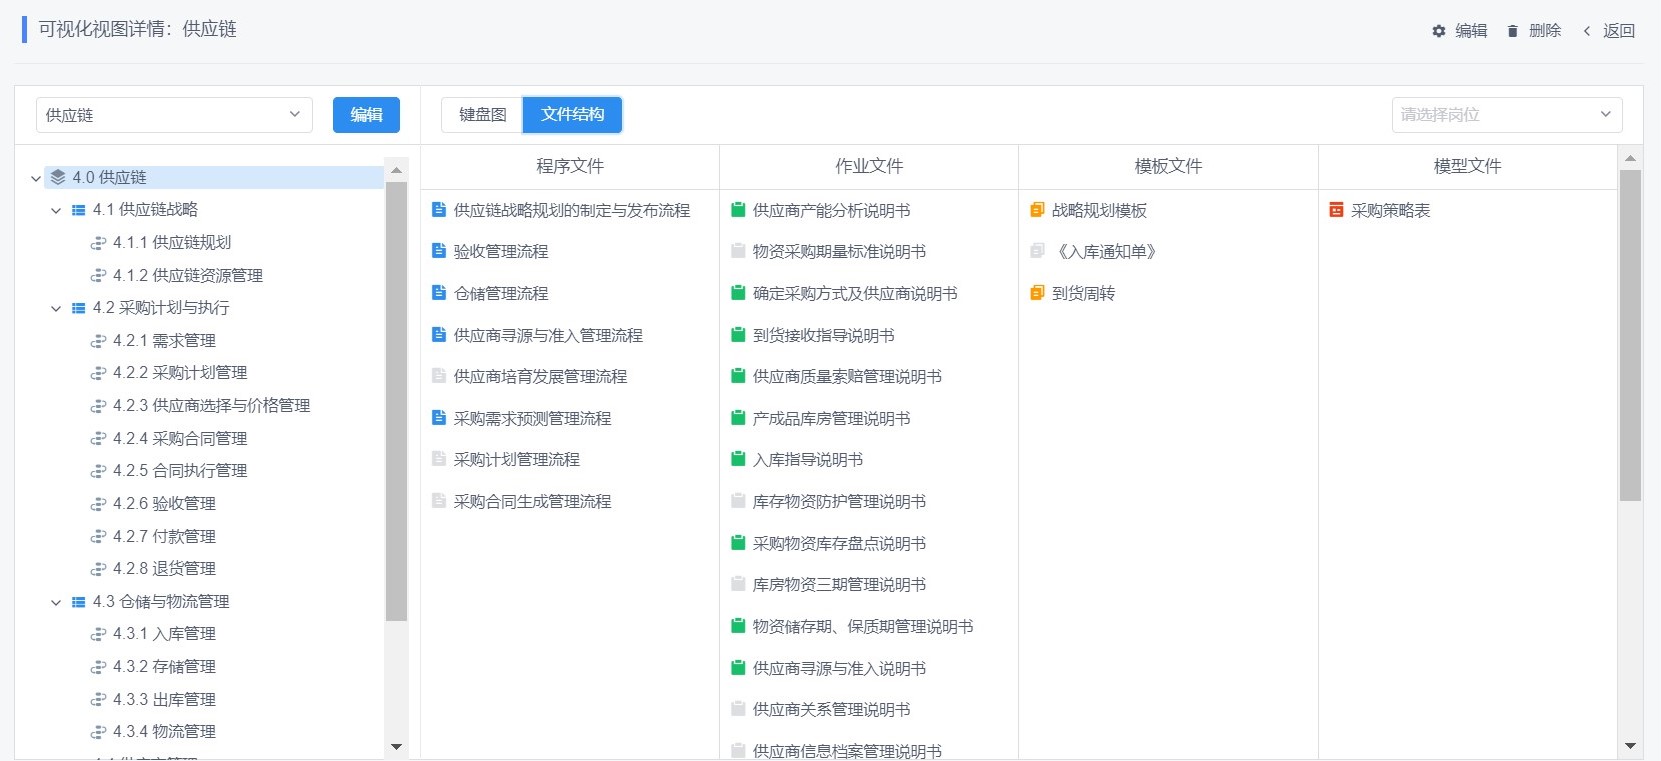Click 删除 in the top-right header
The height and width of the screenshot is (761, 1661).
coord(1545,31)
